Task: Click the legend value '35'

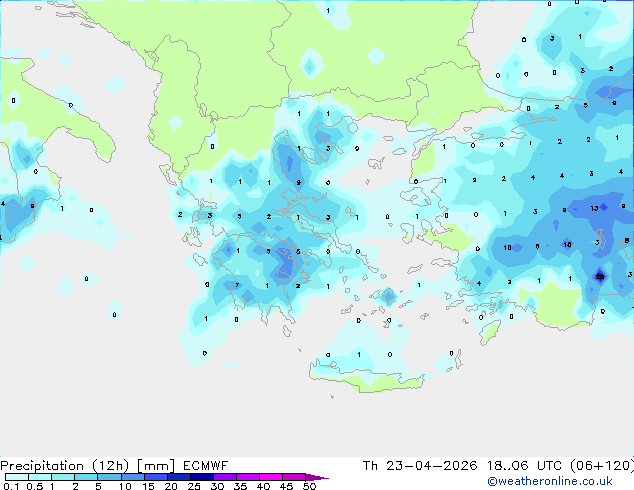Action: 240,486
